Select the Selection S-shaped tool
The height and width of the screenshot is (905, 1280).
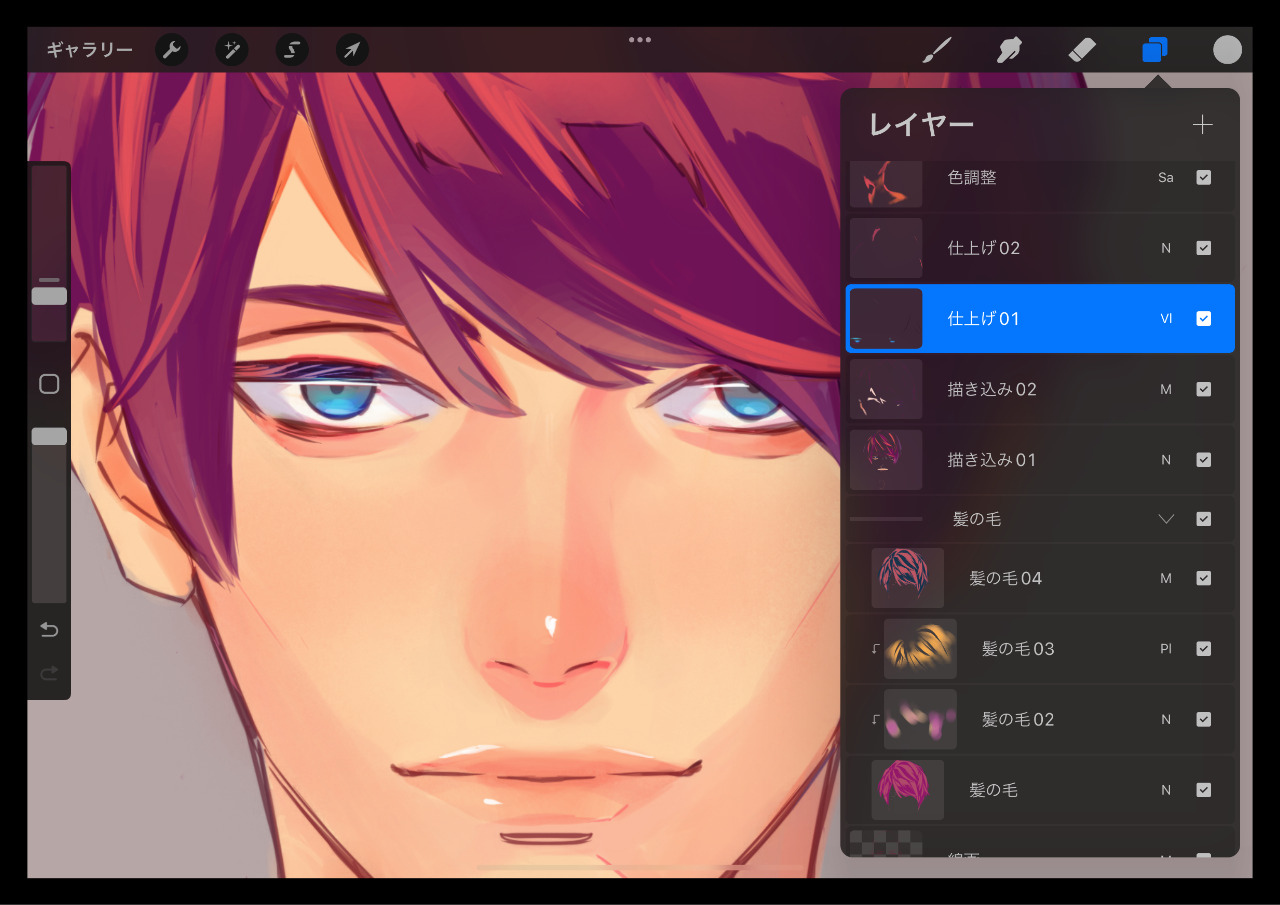[x=291, y=50]
